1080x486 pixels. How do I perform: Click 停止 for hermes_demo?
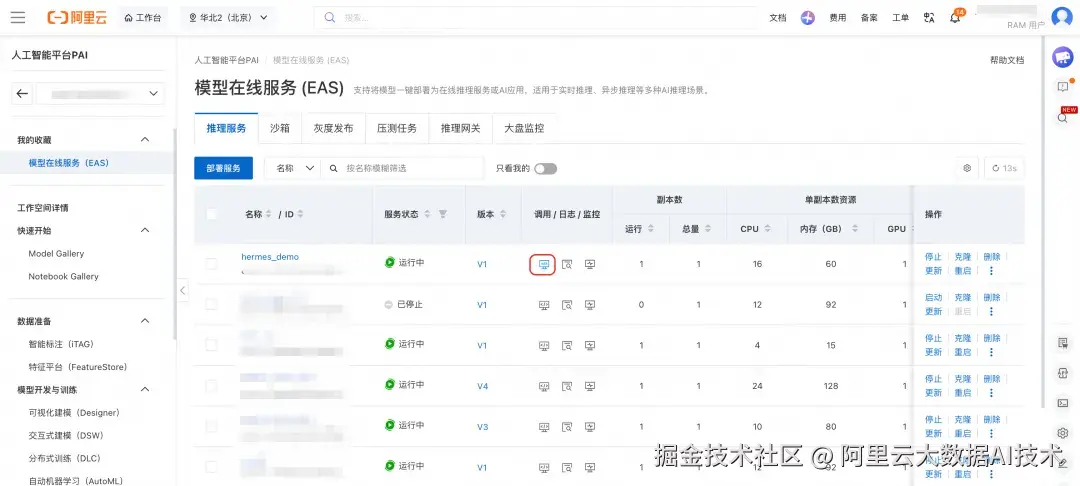point(933,257)
